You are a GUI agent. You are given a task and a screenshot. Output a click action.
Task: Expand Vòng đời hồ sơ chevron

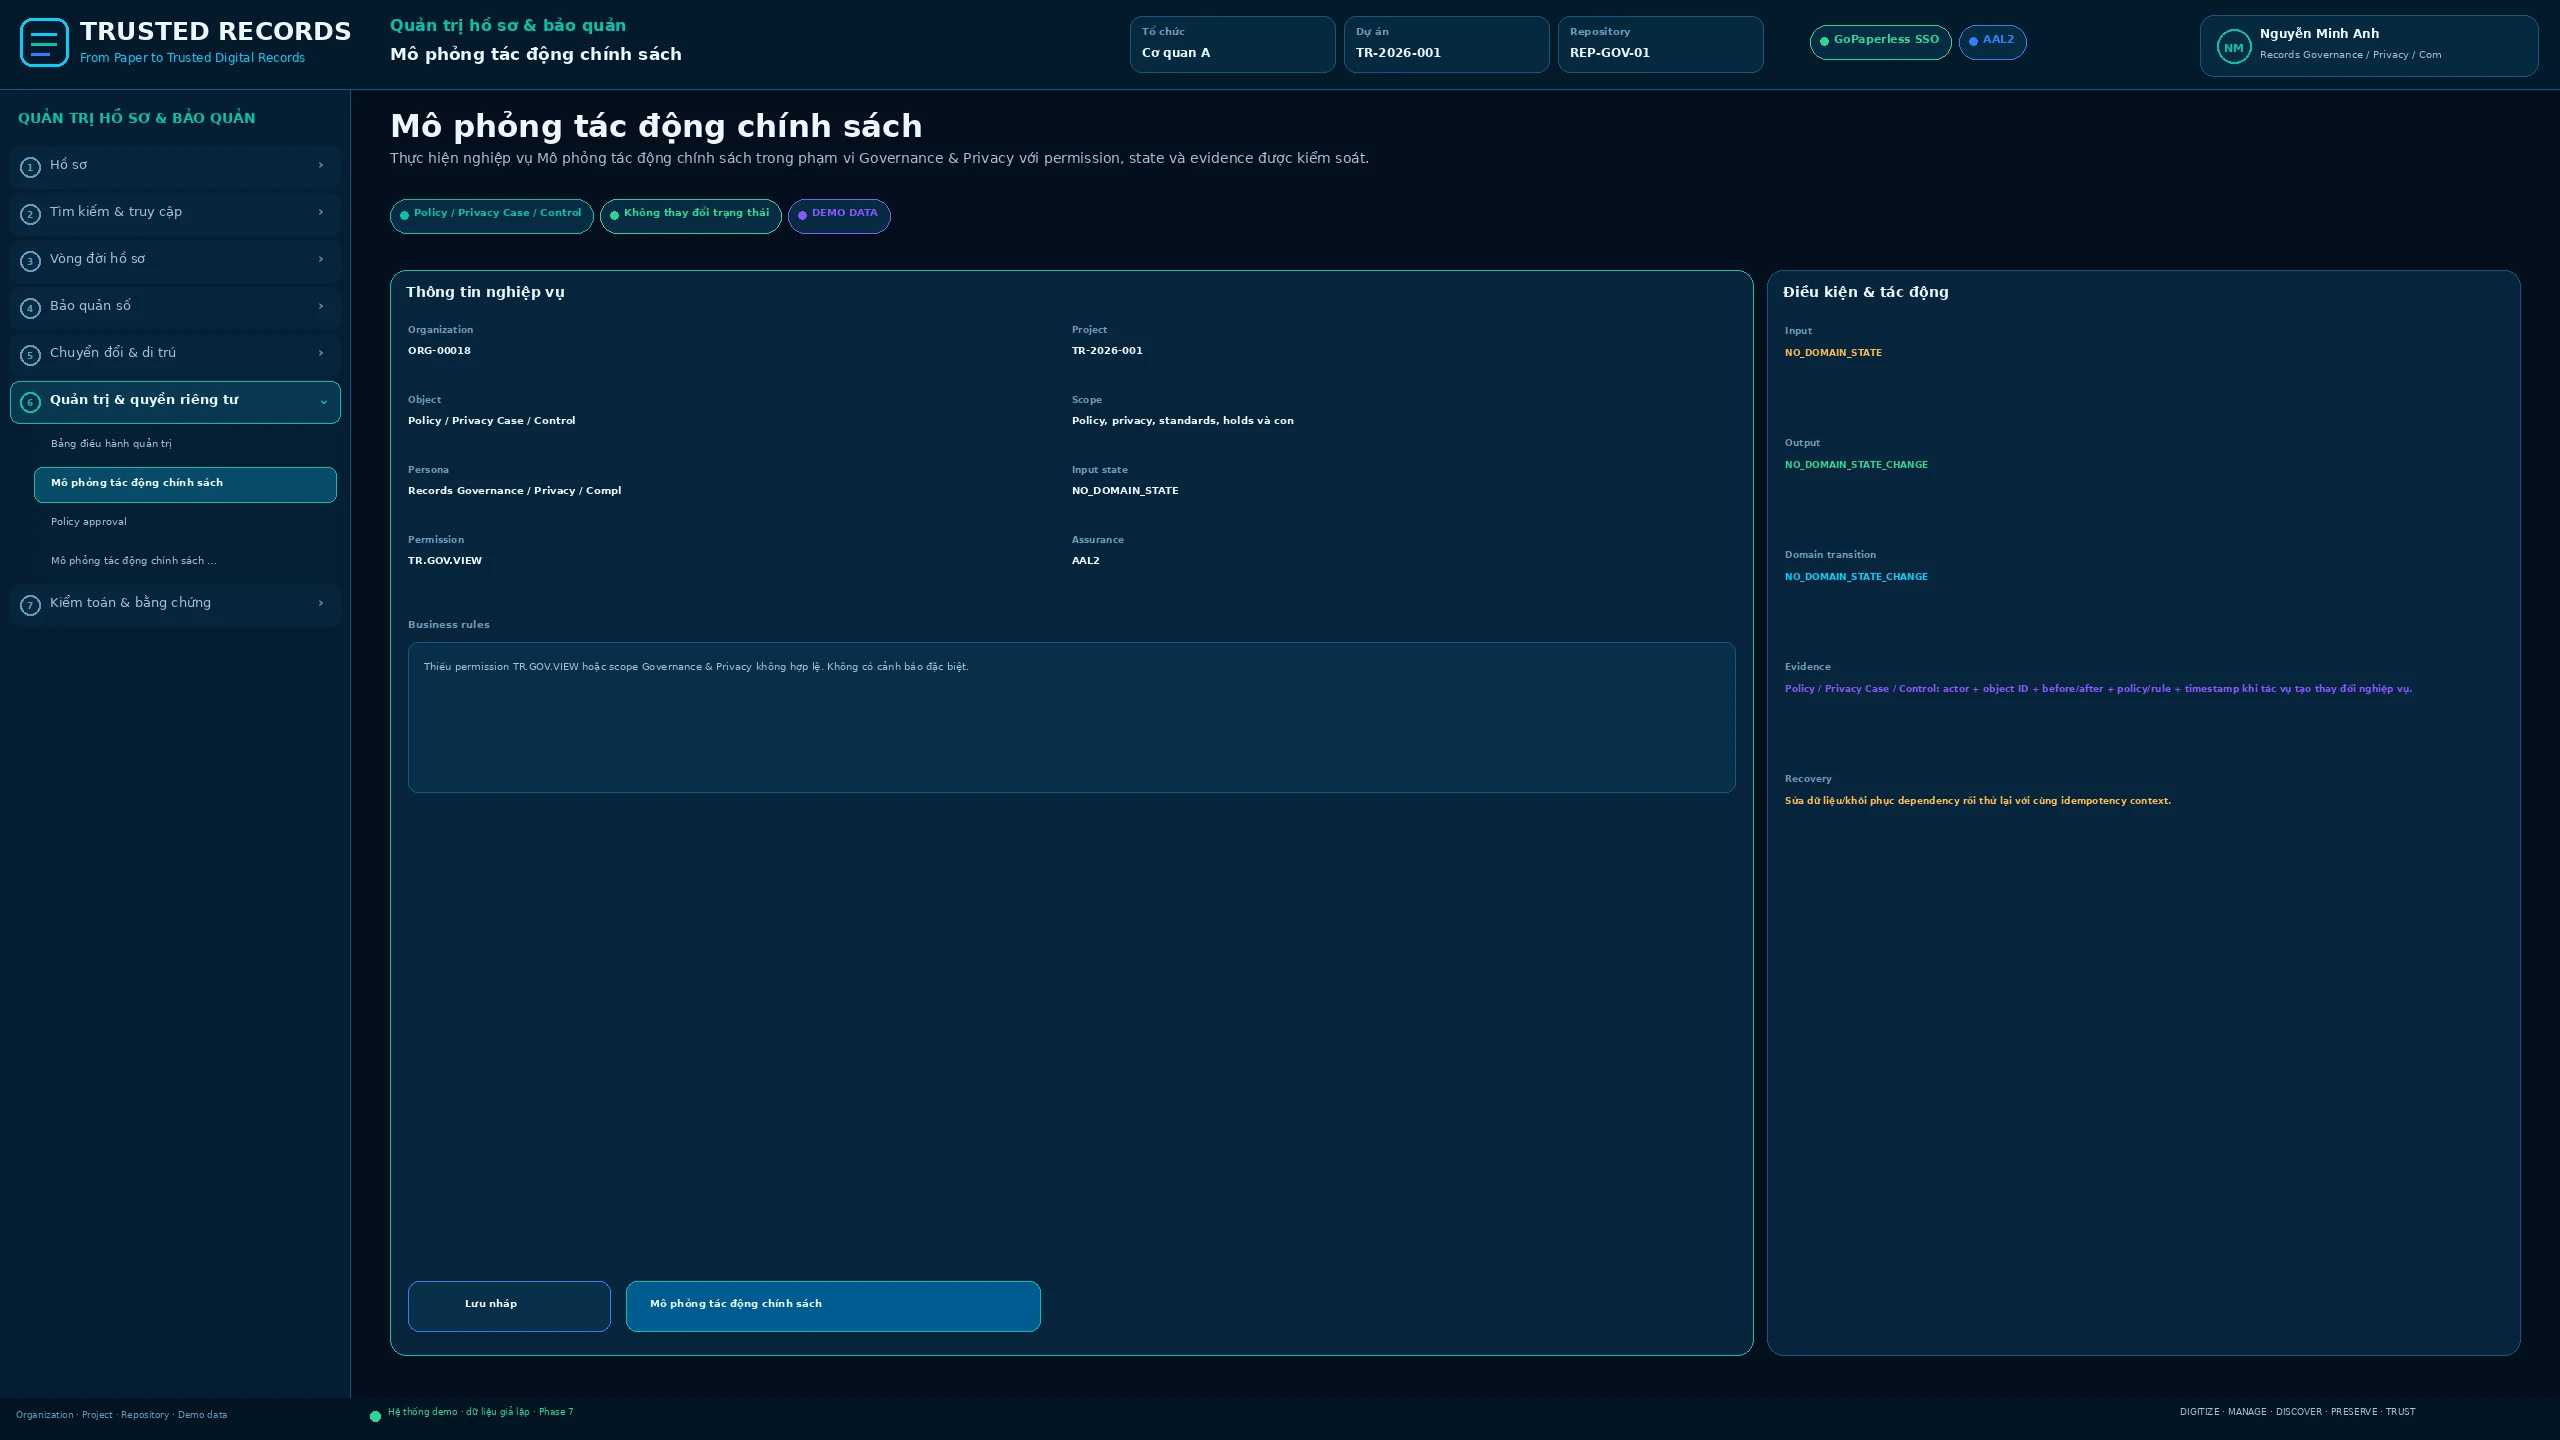coord(321,259)
